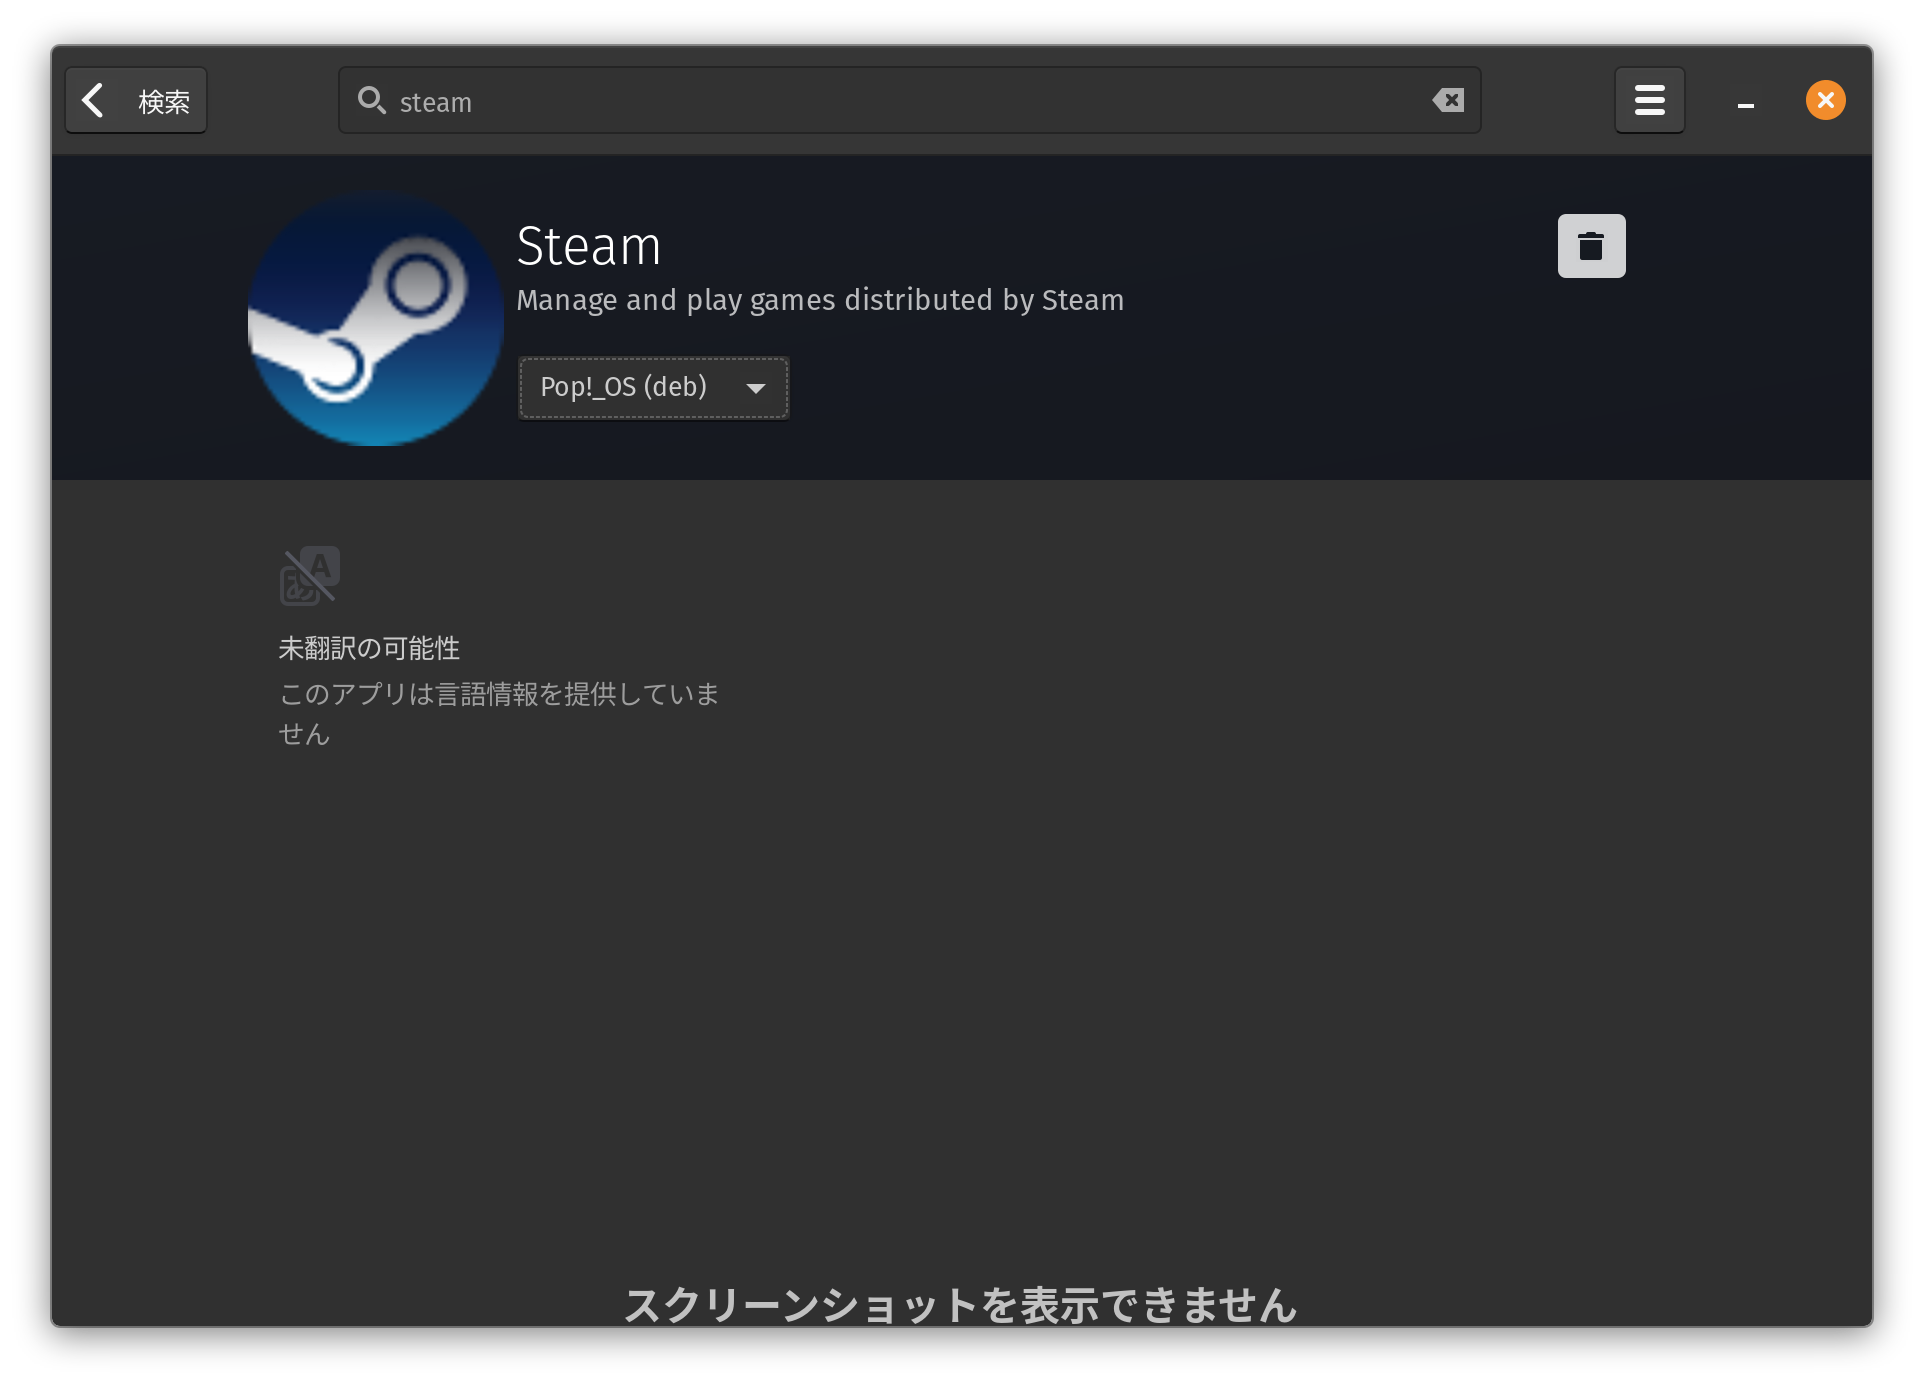Click the back arrow icon
The width and height of the screenshot is (1924, 1384).
pos(95,100)
